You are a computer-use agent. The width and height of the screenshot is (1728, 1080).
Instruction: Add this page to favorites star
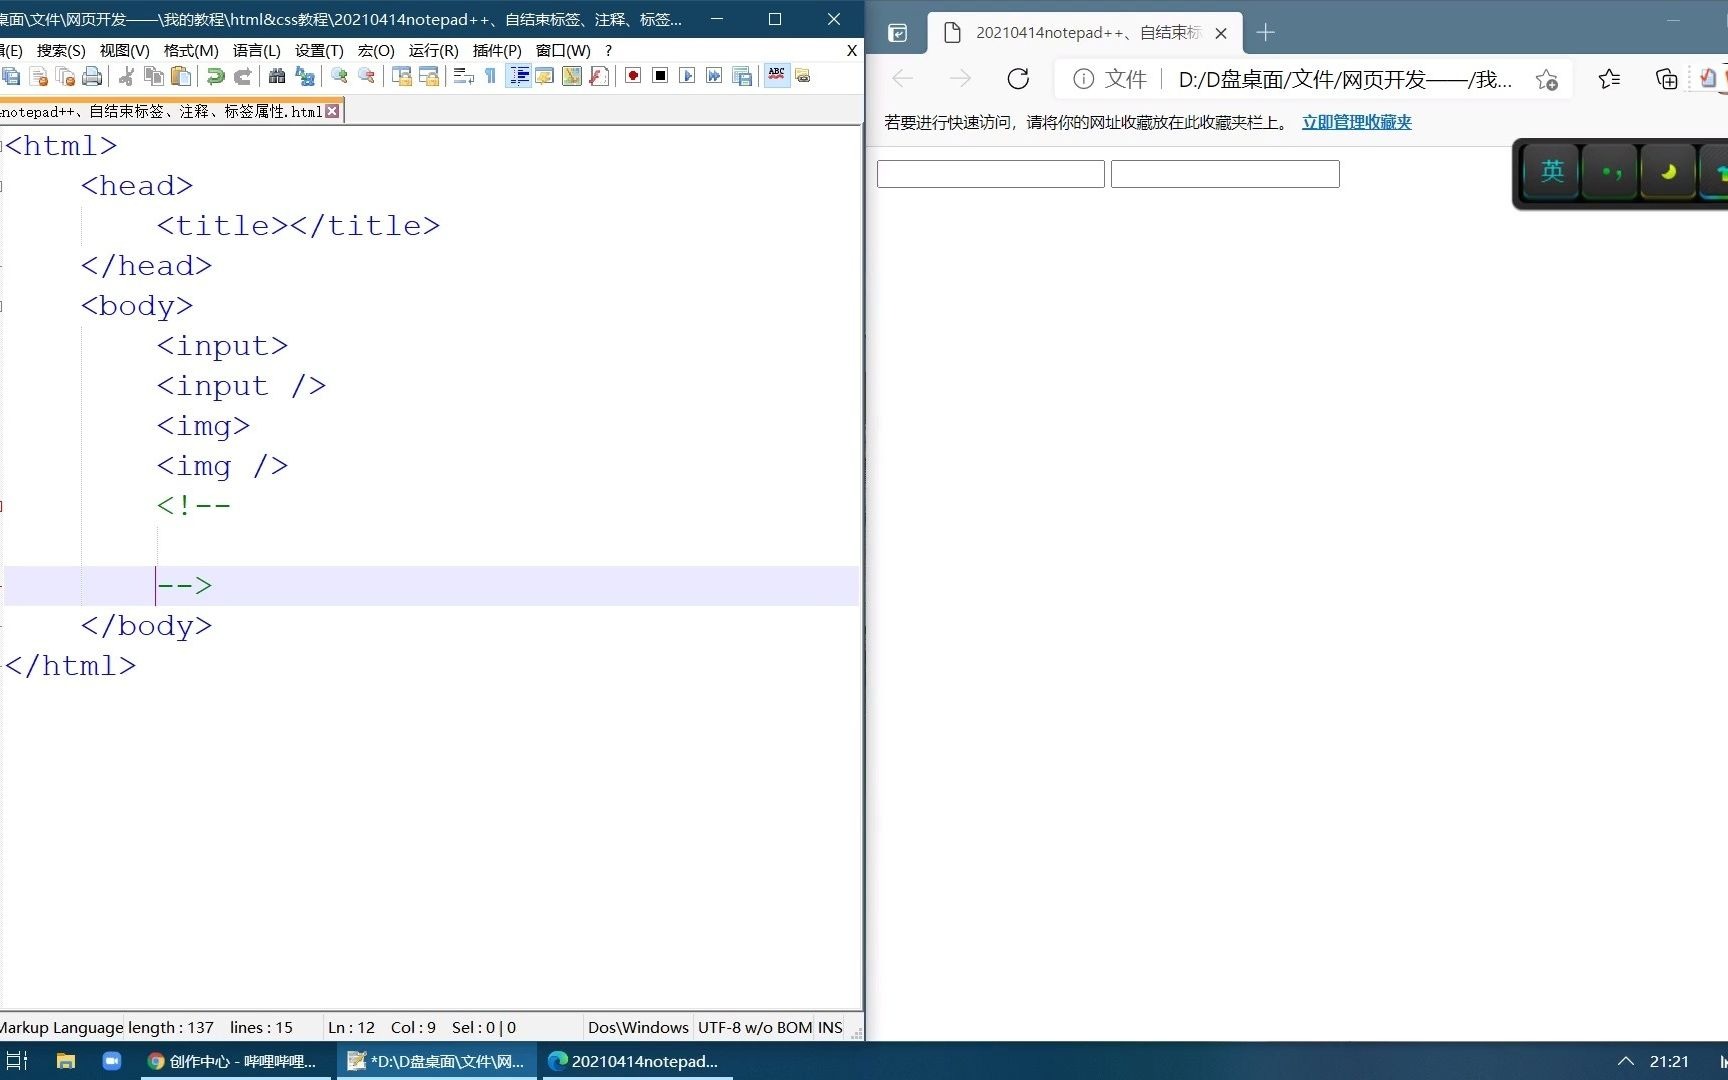click(1547, 80)
